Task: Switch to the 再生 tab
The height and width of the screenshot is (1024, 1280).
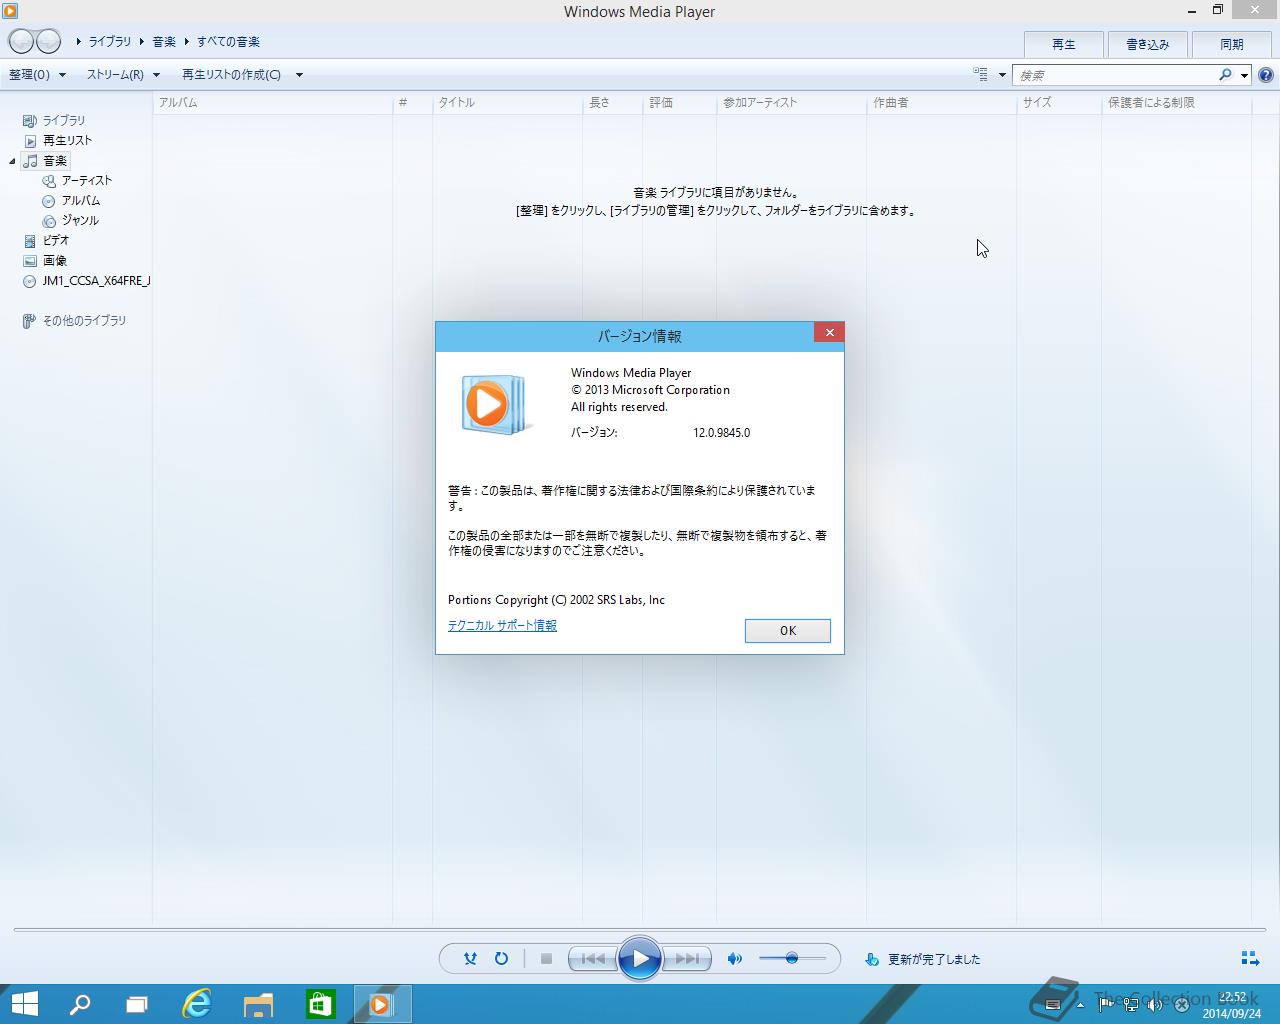Action: (x=1064, y=44)
